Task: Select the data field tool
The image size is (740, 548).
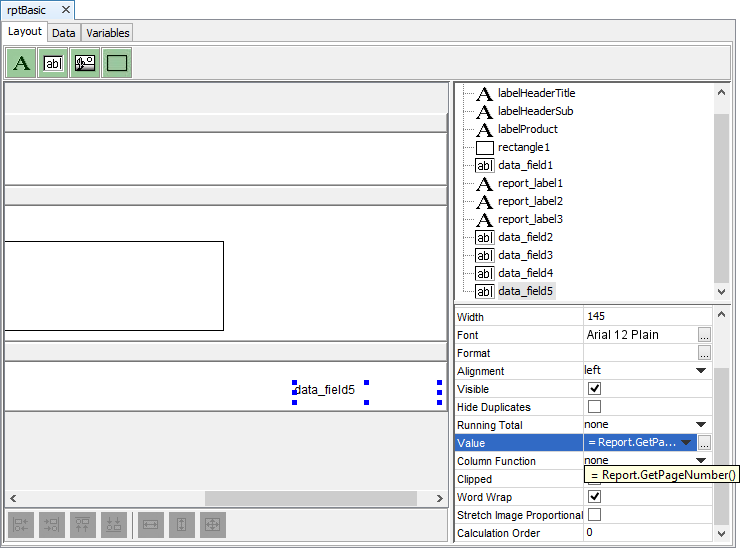Action: point(53,63)
